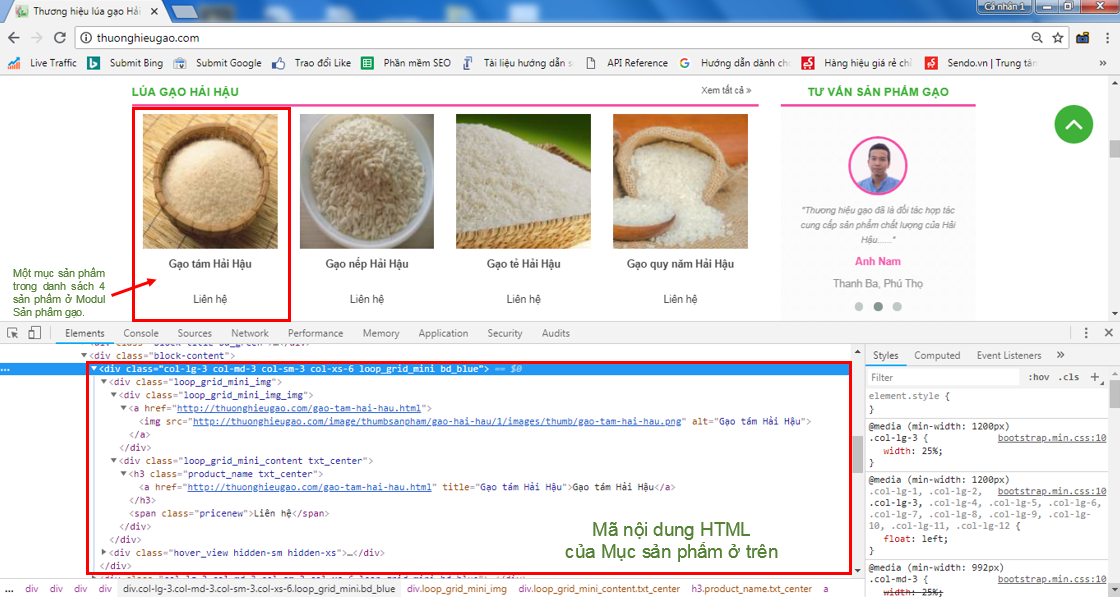Activate the DevTools inspect element picker
1120x597 pixels.
pyautogui.click(x=12, y=333)
